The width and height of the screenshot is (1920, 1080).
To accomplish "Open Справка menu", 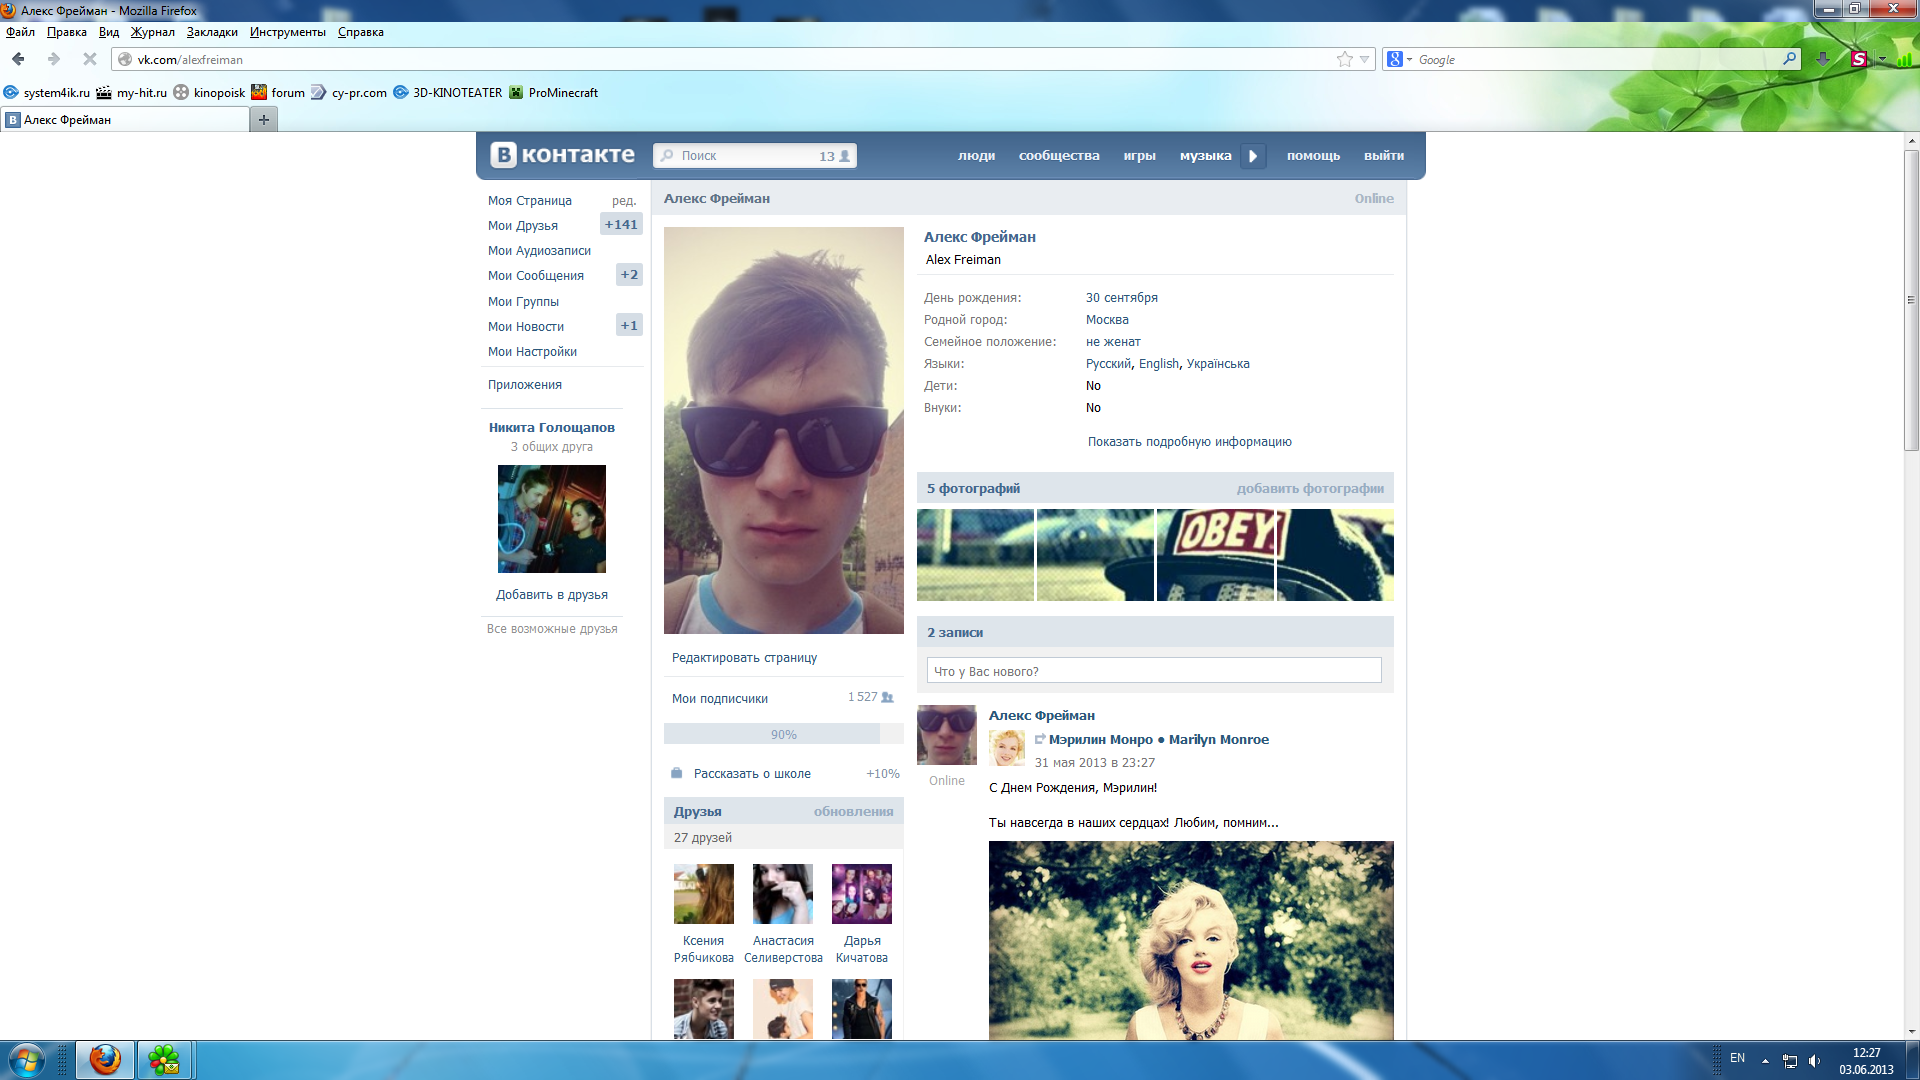I will pyautogui.click(x=361, y=32).
